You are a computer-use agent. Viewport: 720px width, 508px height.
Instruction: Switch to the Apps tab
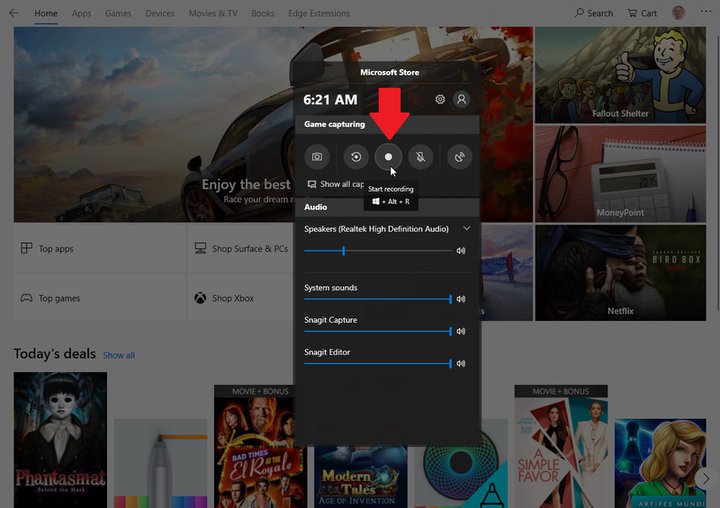[x=81, y=13]
